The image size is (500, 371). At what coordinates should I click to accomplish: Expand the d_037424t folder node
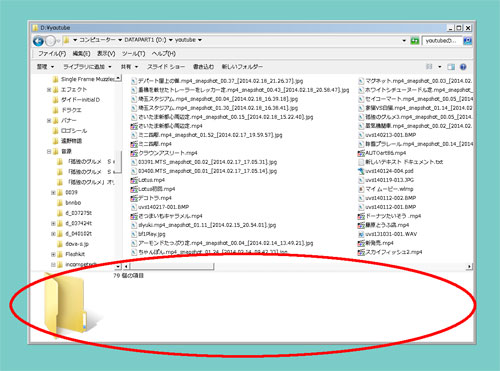click(x=53, y=223)
